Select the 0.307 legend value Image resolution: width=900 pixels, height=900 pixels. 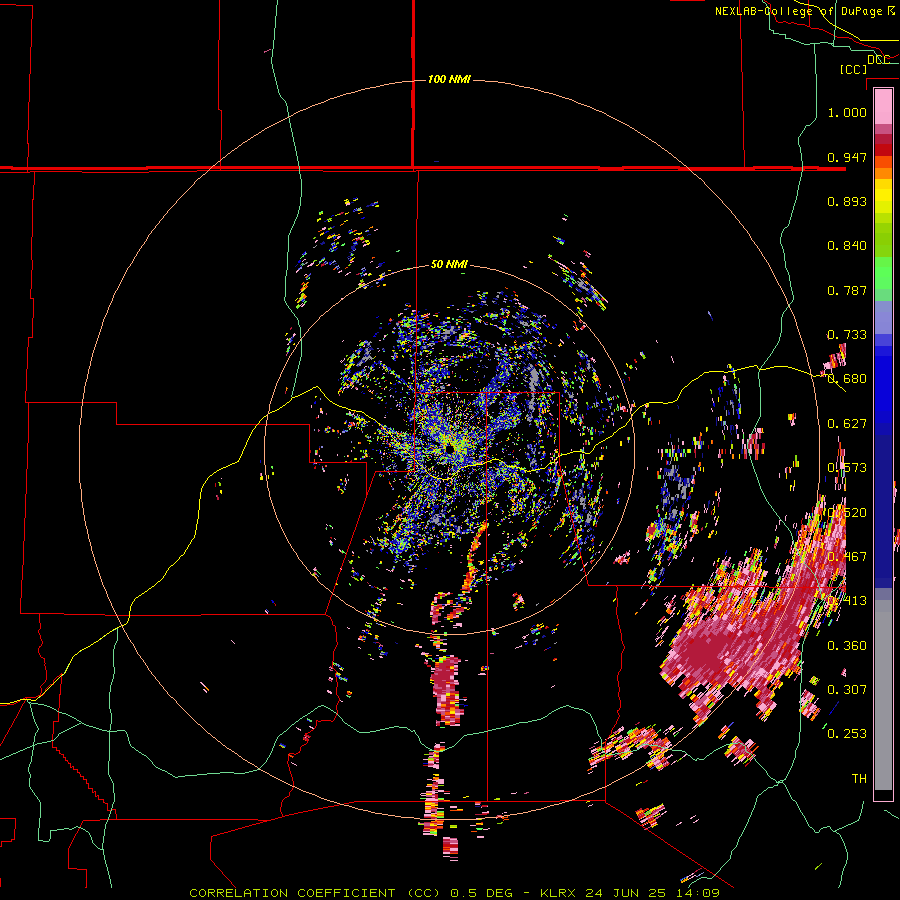click(x=847, y=690)
